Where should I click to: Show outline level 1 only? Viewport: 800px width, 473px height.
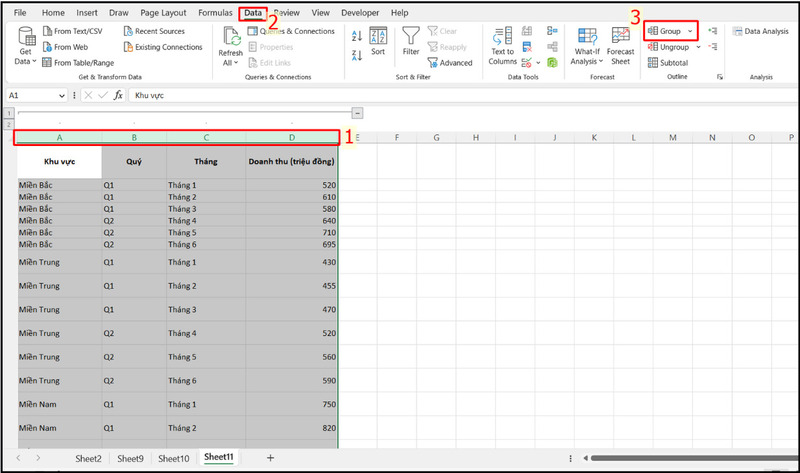point(10,113)
